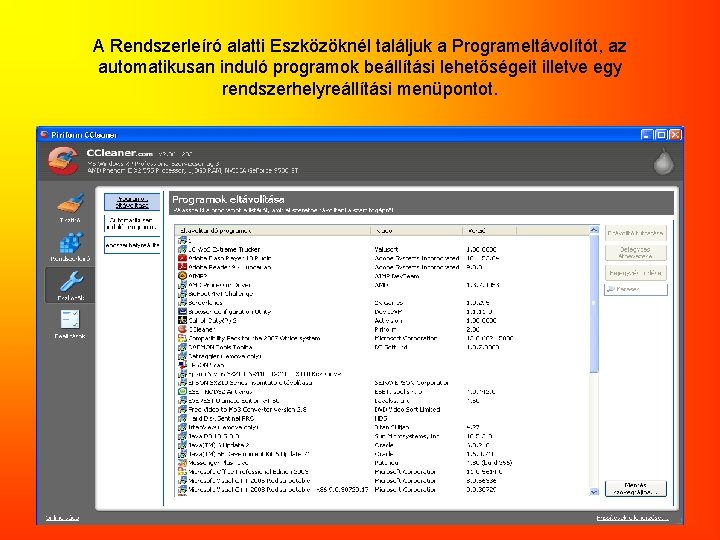Select the Adobe Systems Incorporated publisher cell for Flash Player
Image resolution: width=720 pixels, height=540 pixels.
(x=416, y=258)
